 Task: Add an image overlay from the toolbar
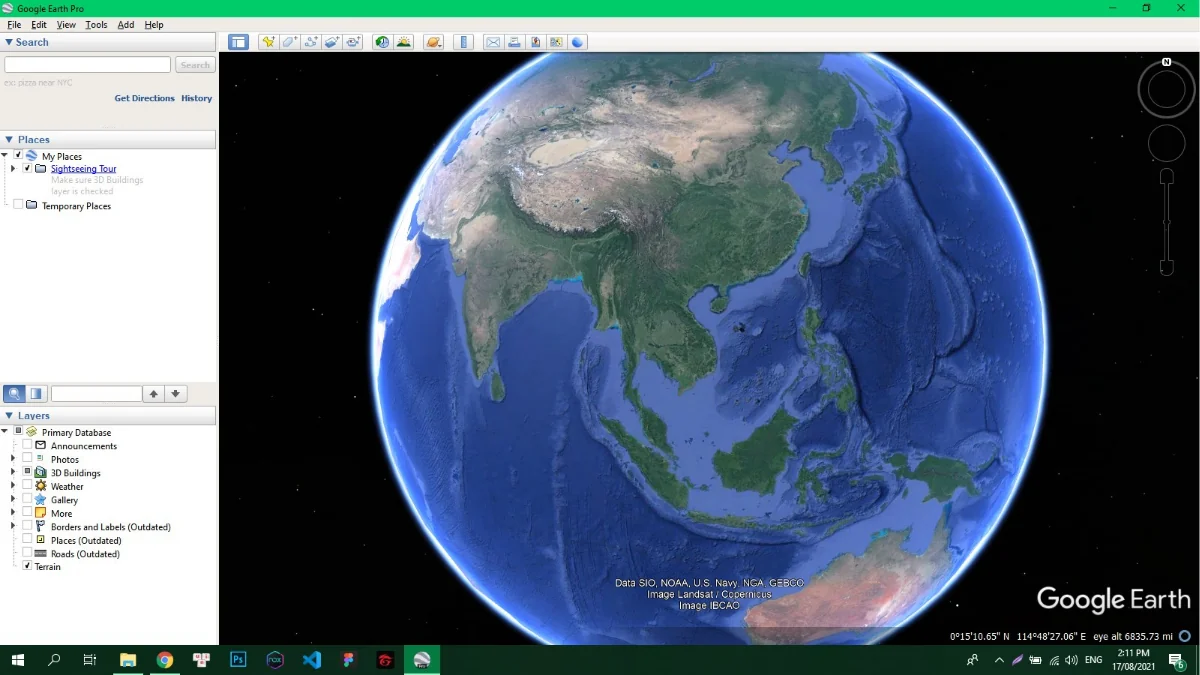click(x=332, y=42)
